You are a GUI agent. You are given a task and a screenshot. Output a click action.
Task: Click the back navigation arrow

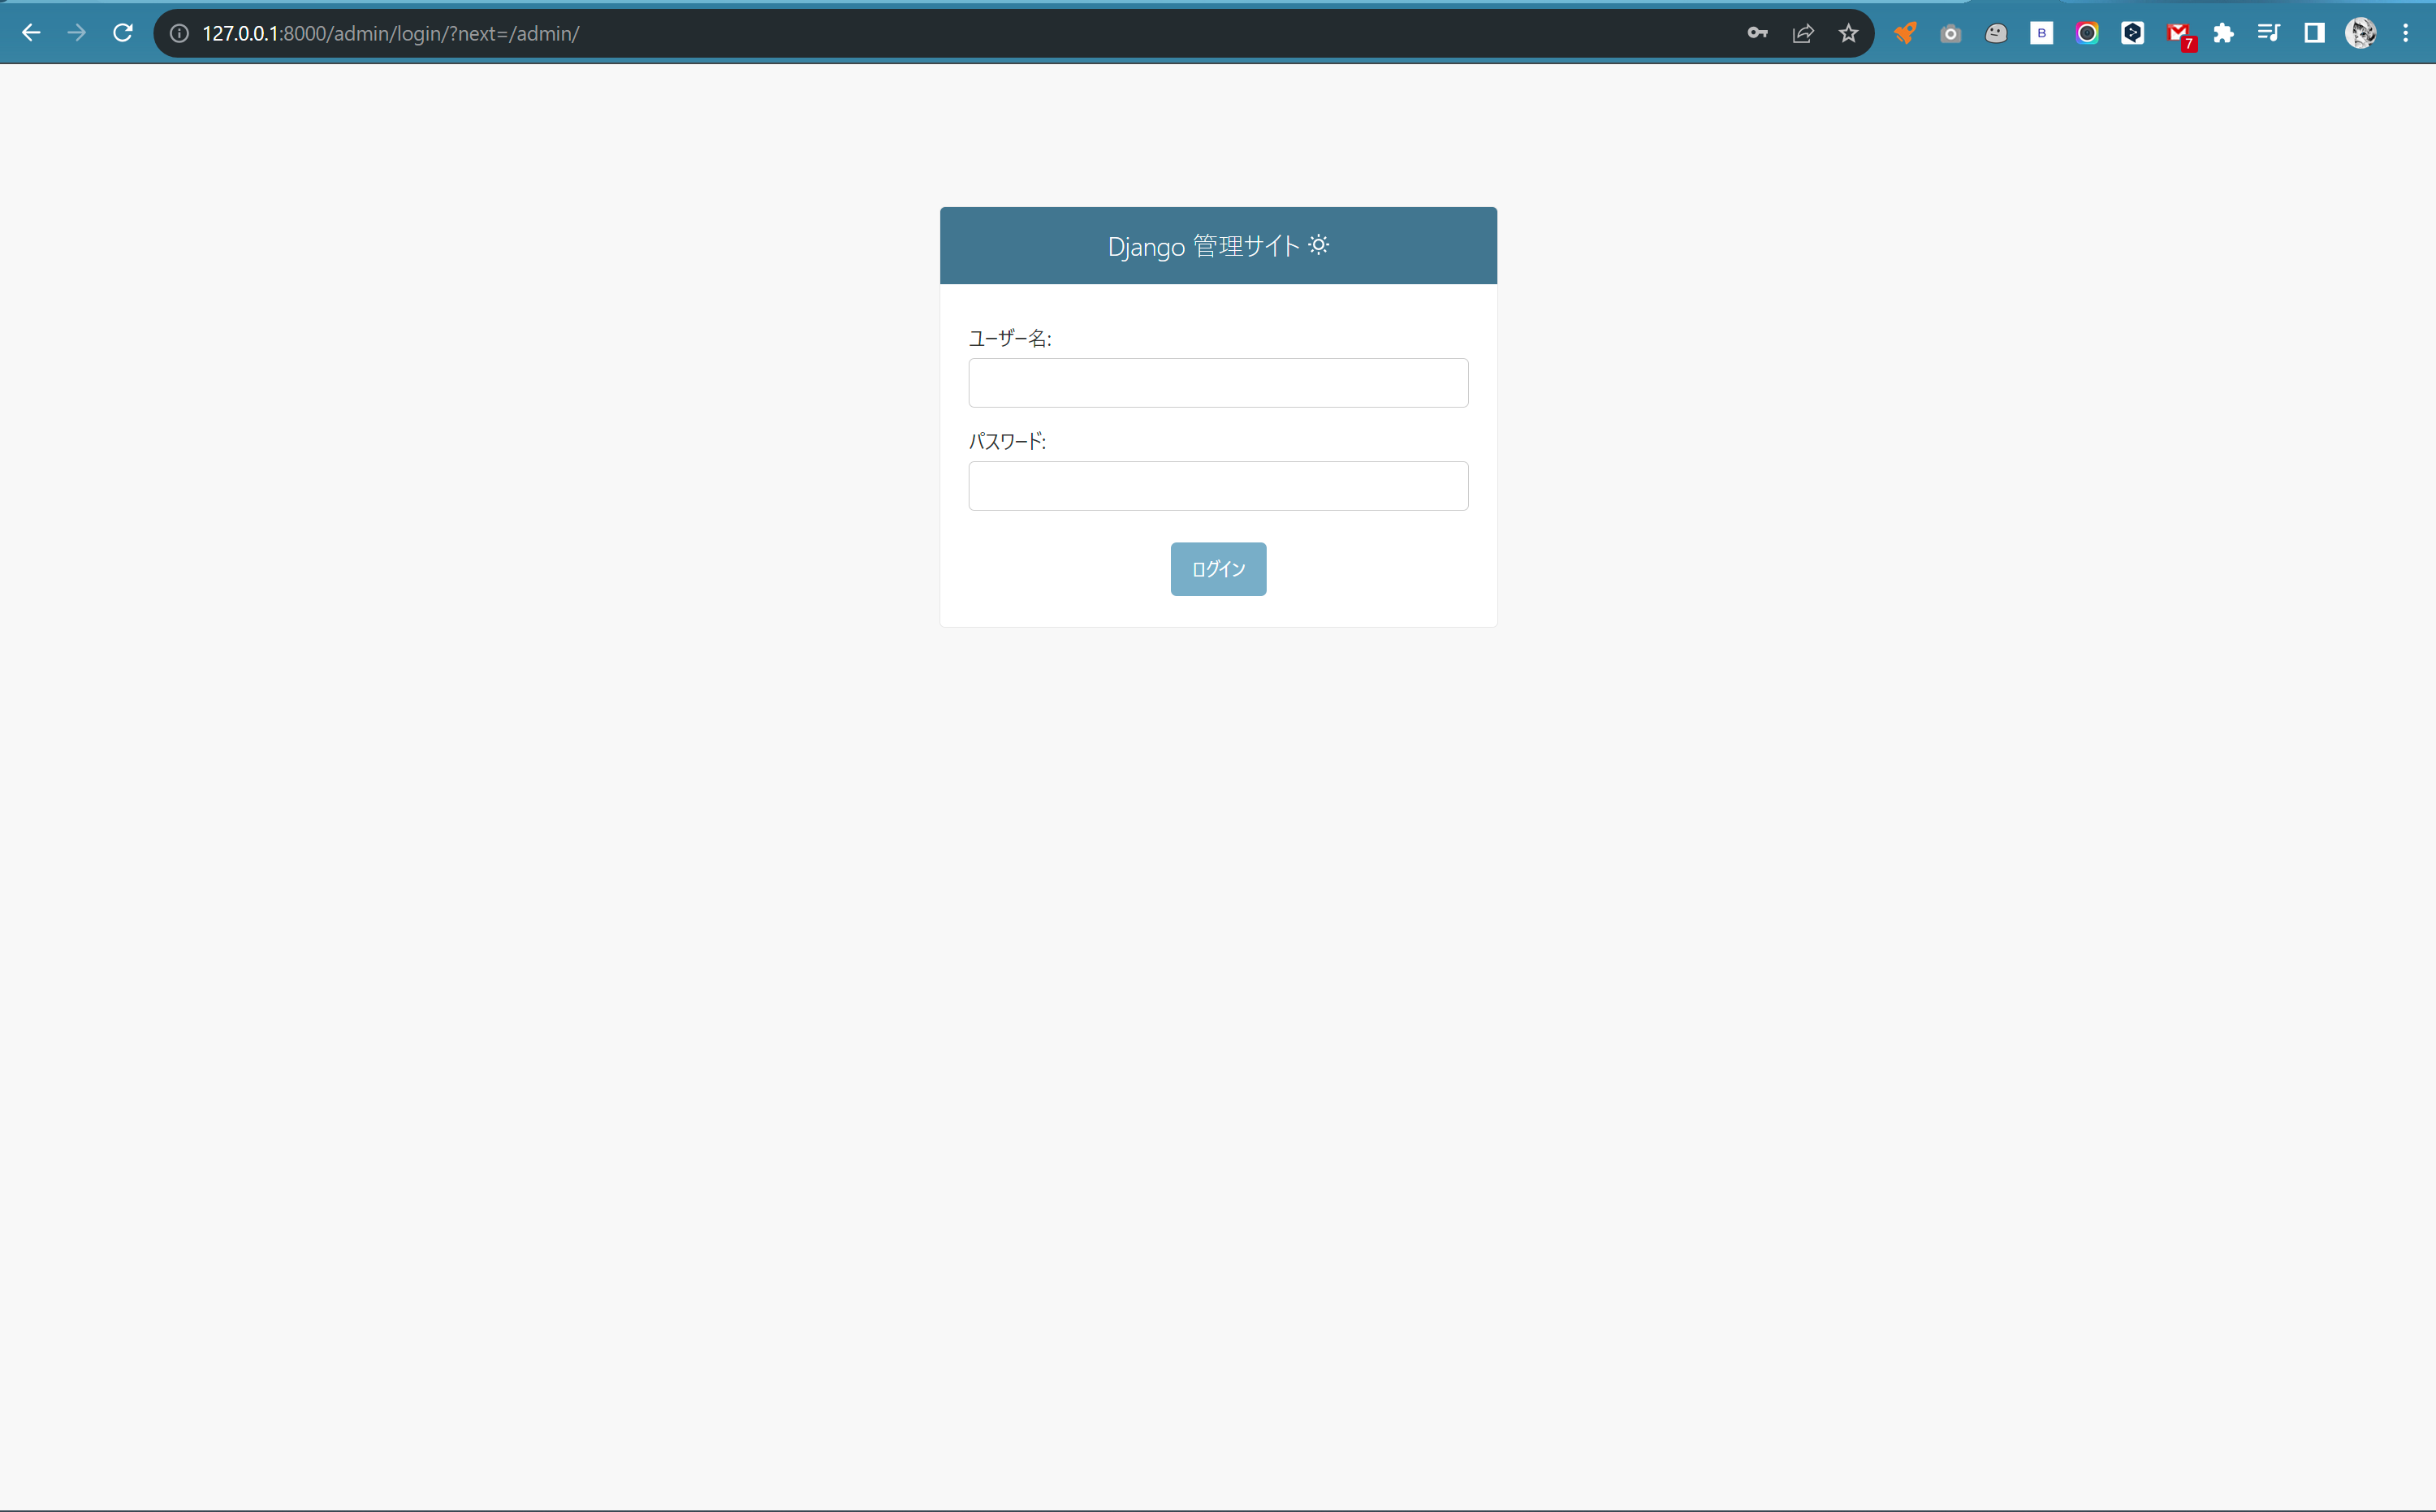tap(32, 33)
